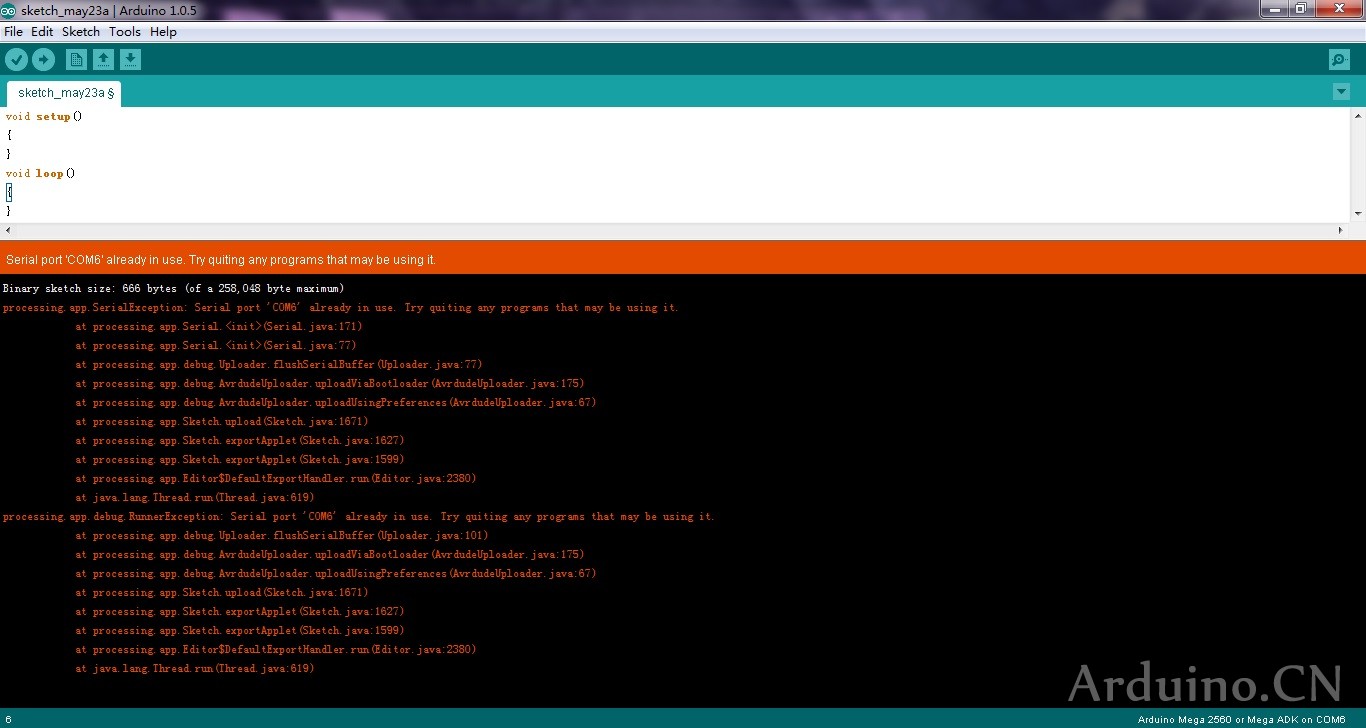The height and width of the screenshot is (728, 1366).
Task: Click the 'void loop()' code line
Action: pos(41,173)
